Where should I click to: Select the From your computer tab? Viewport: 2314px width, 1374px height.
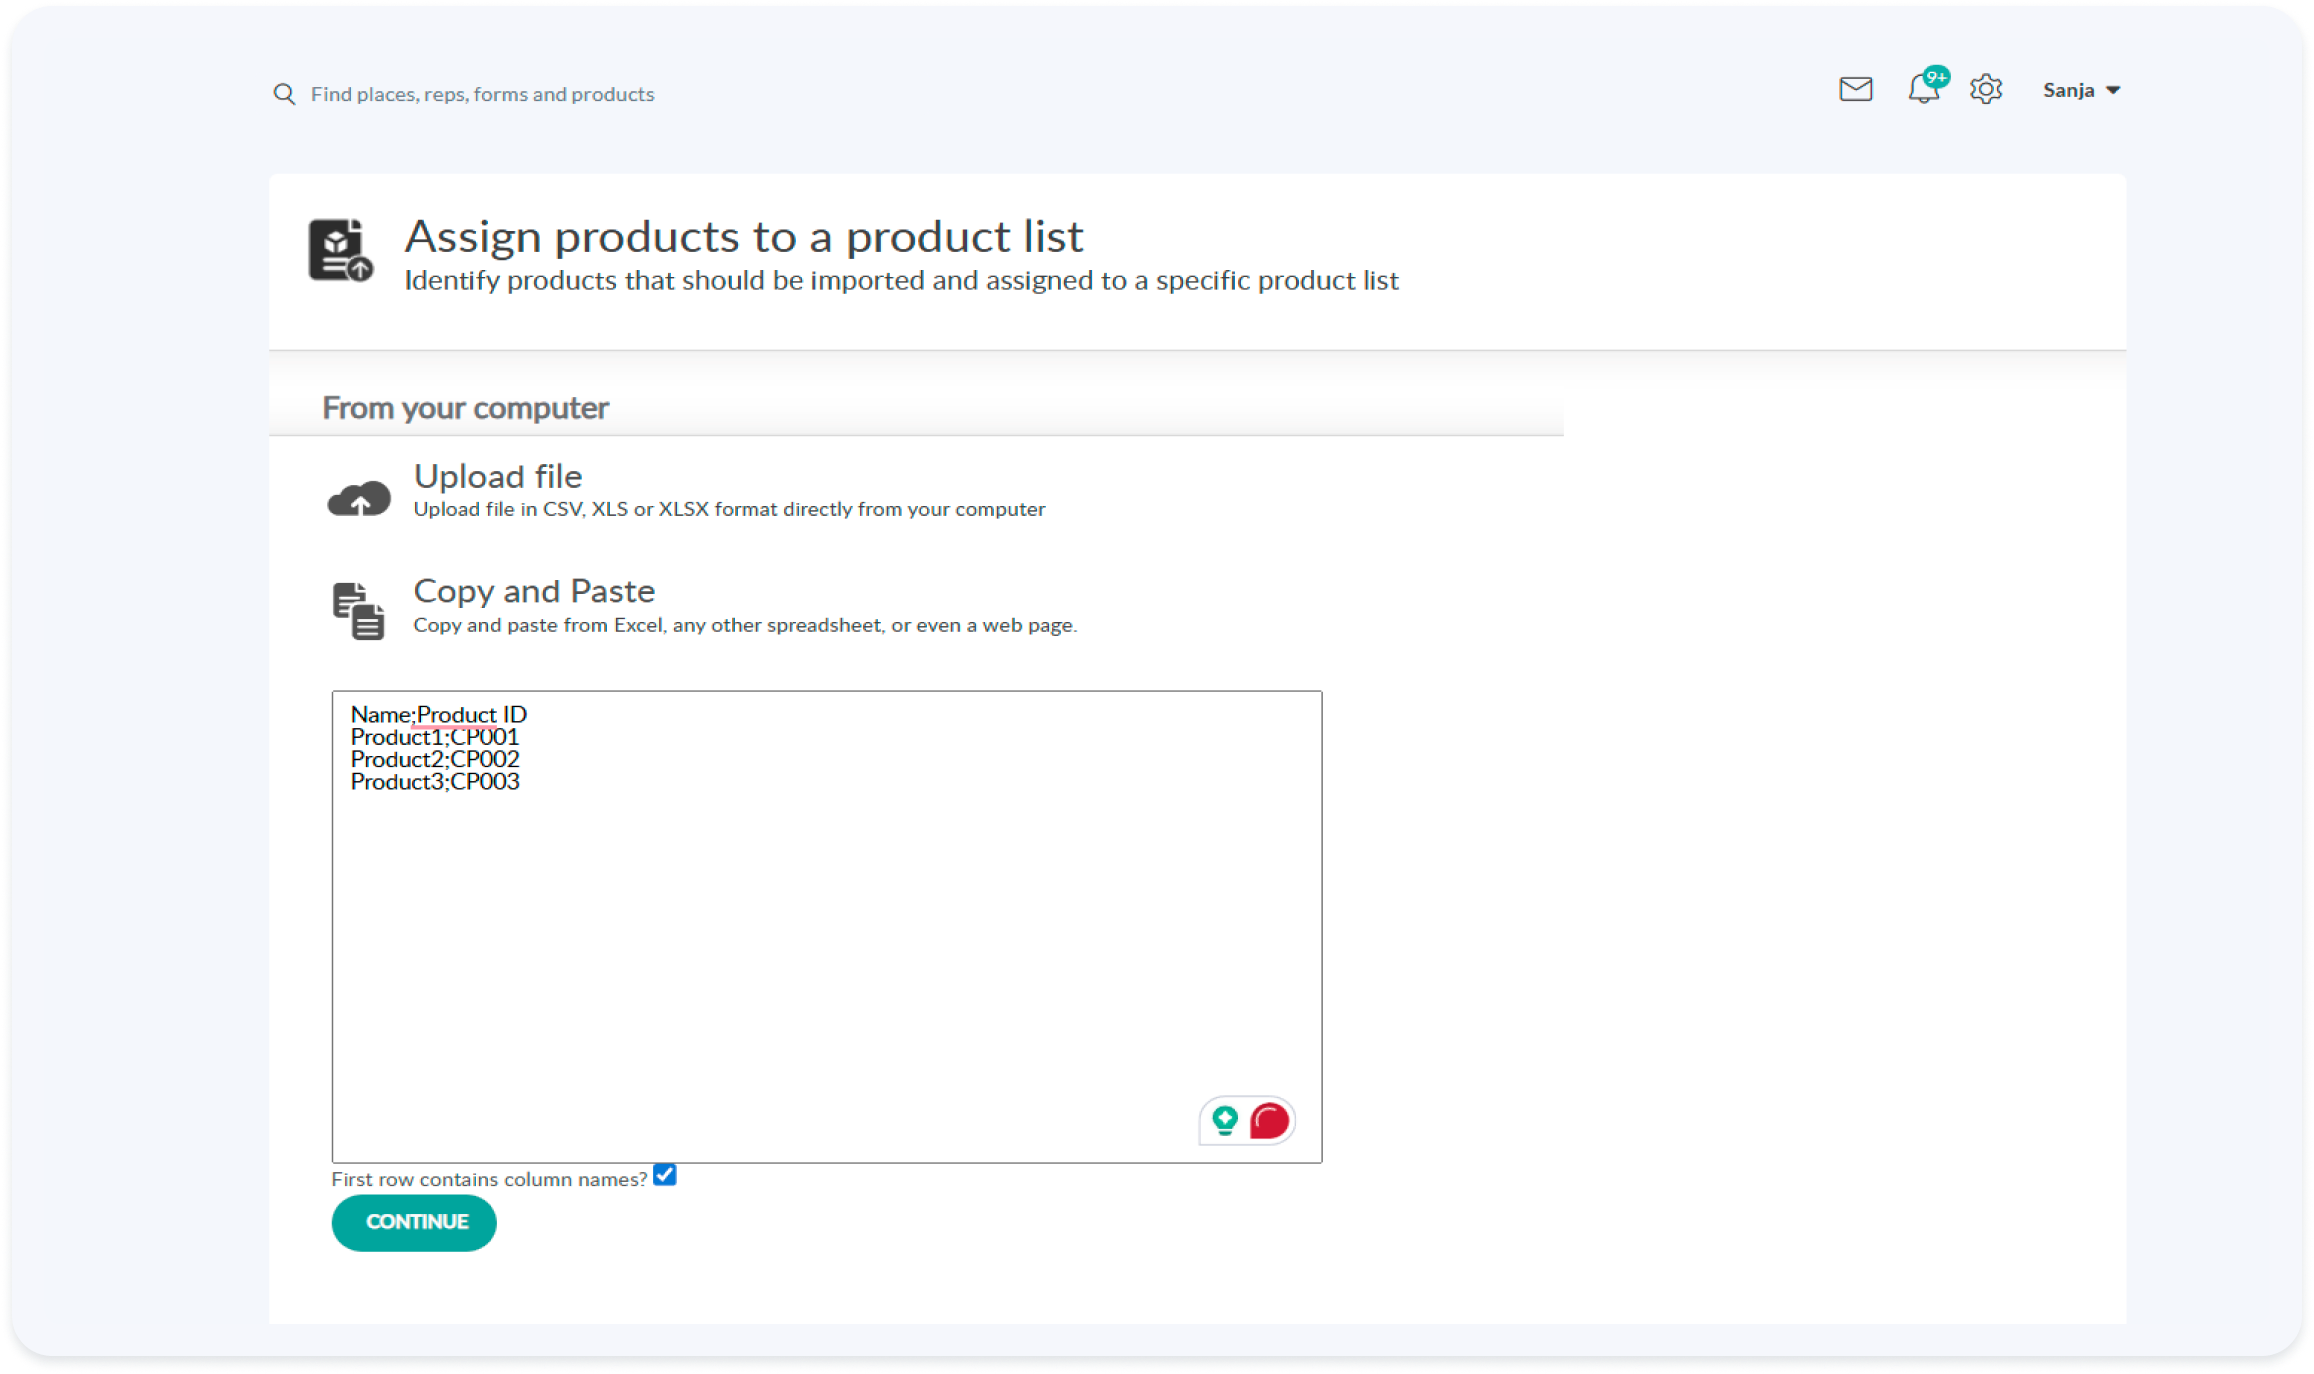pos(465,408)
